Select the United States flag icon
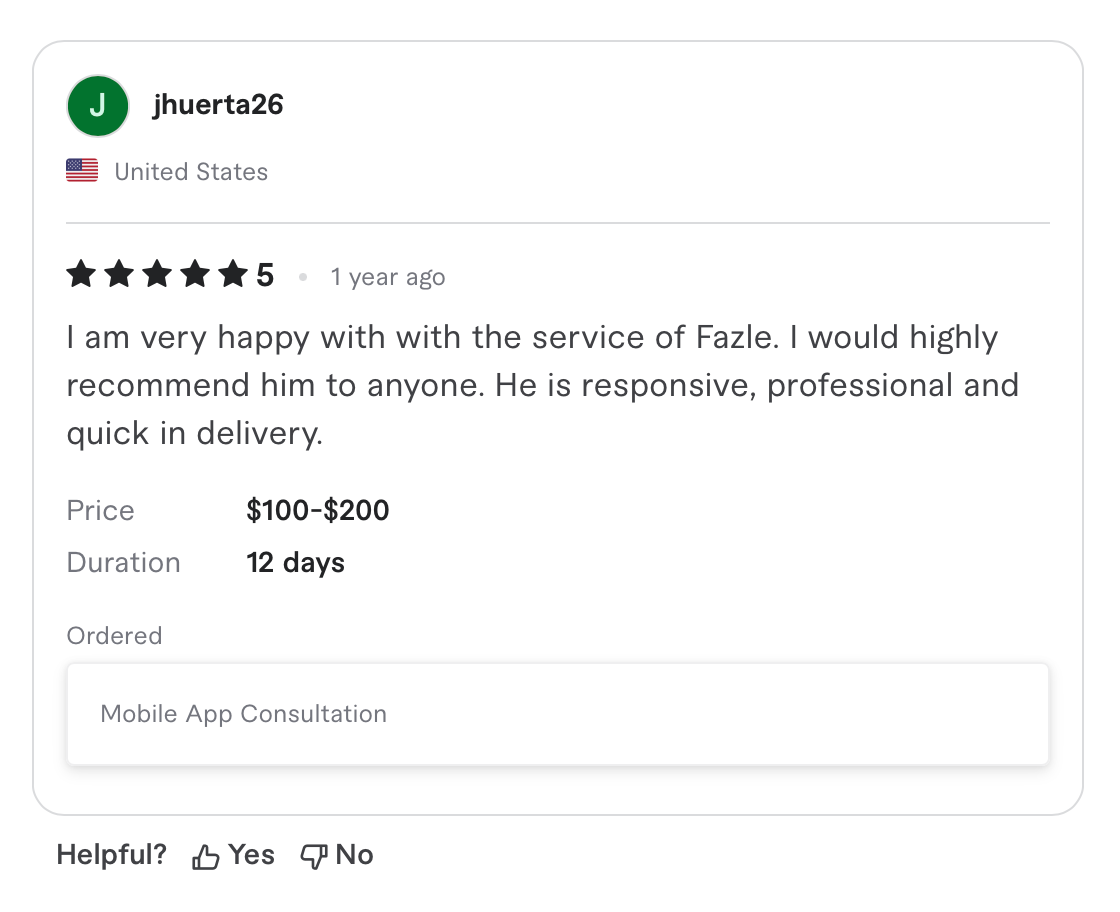This screenshot has height=912, width=1120. tap(82, 170)
